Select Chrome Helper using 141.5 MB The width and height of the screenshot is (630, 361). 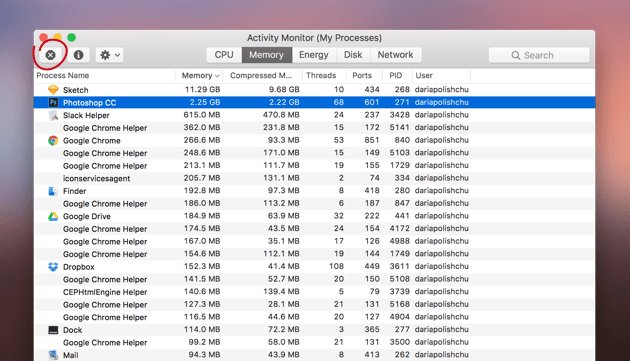[105, 280]
